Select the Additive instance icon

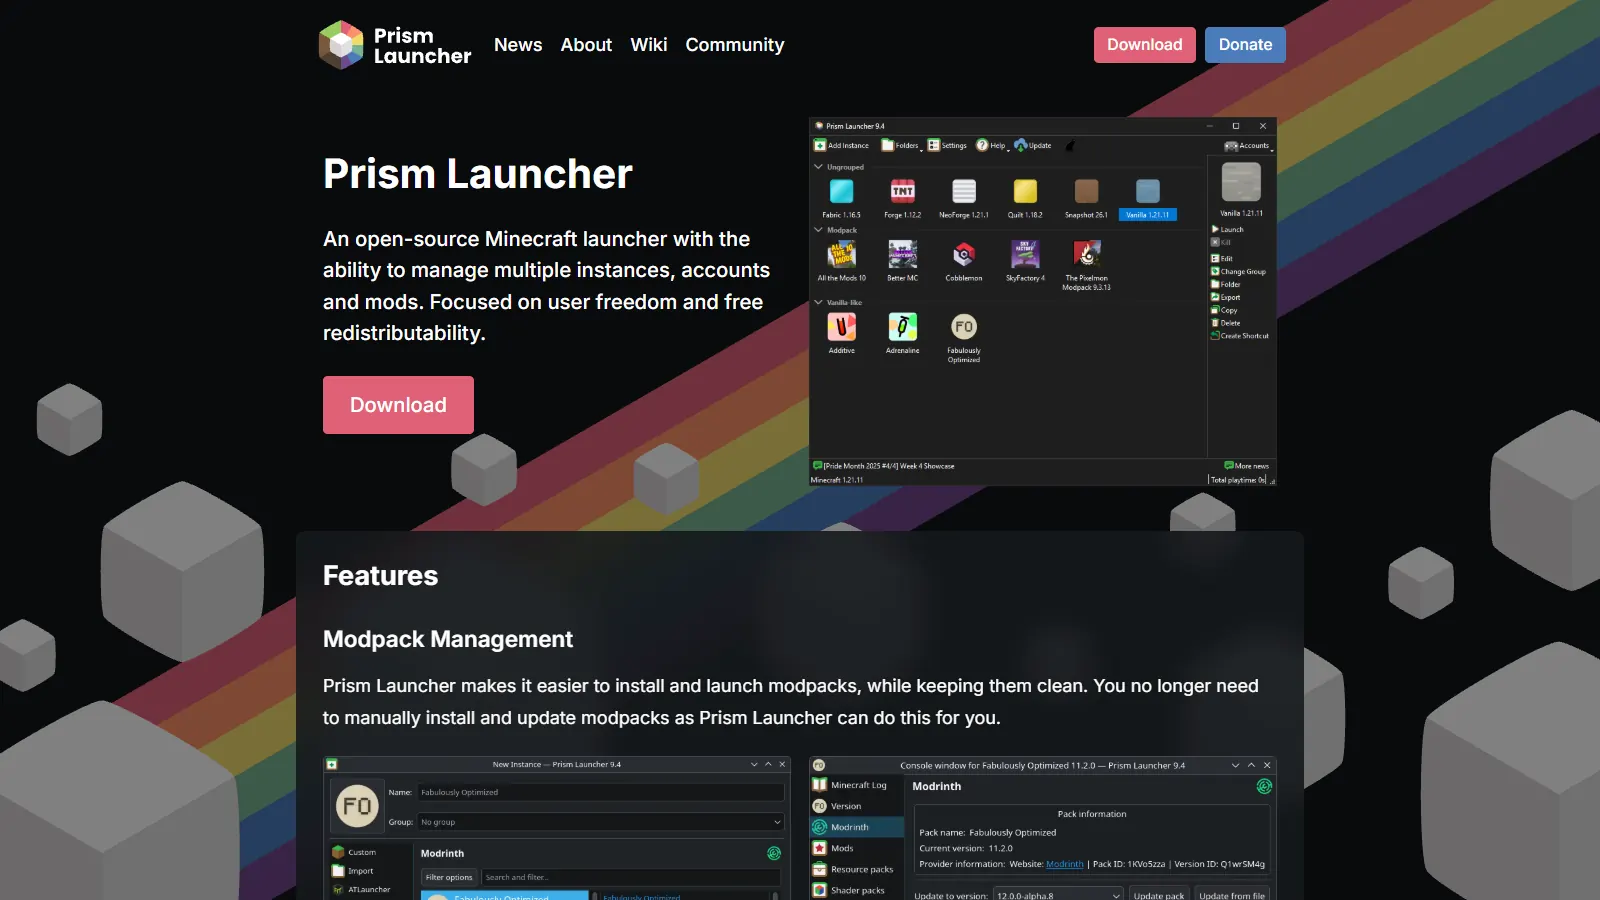pos(842,327)
